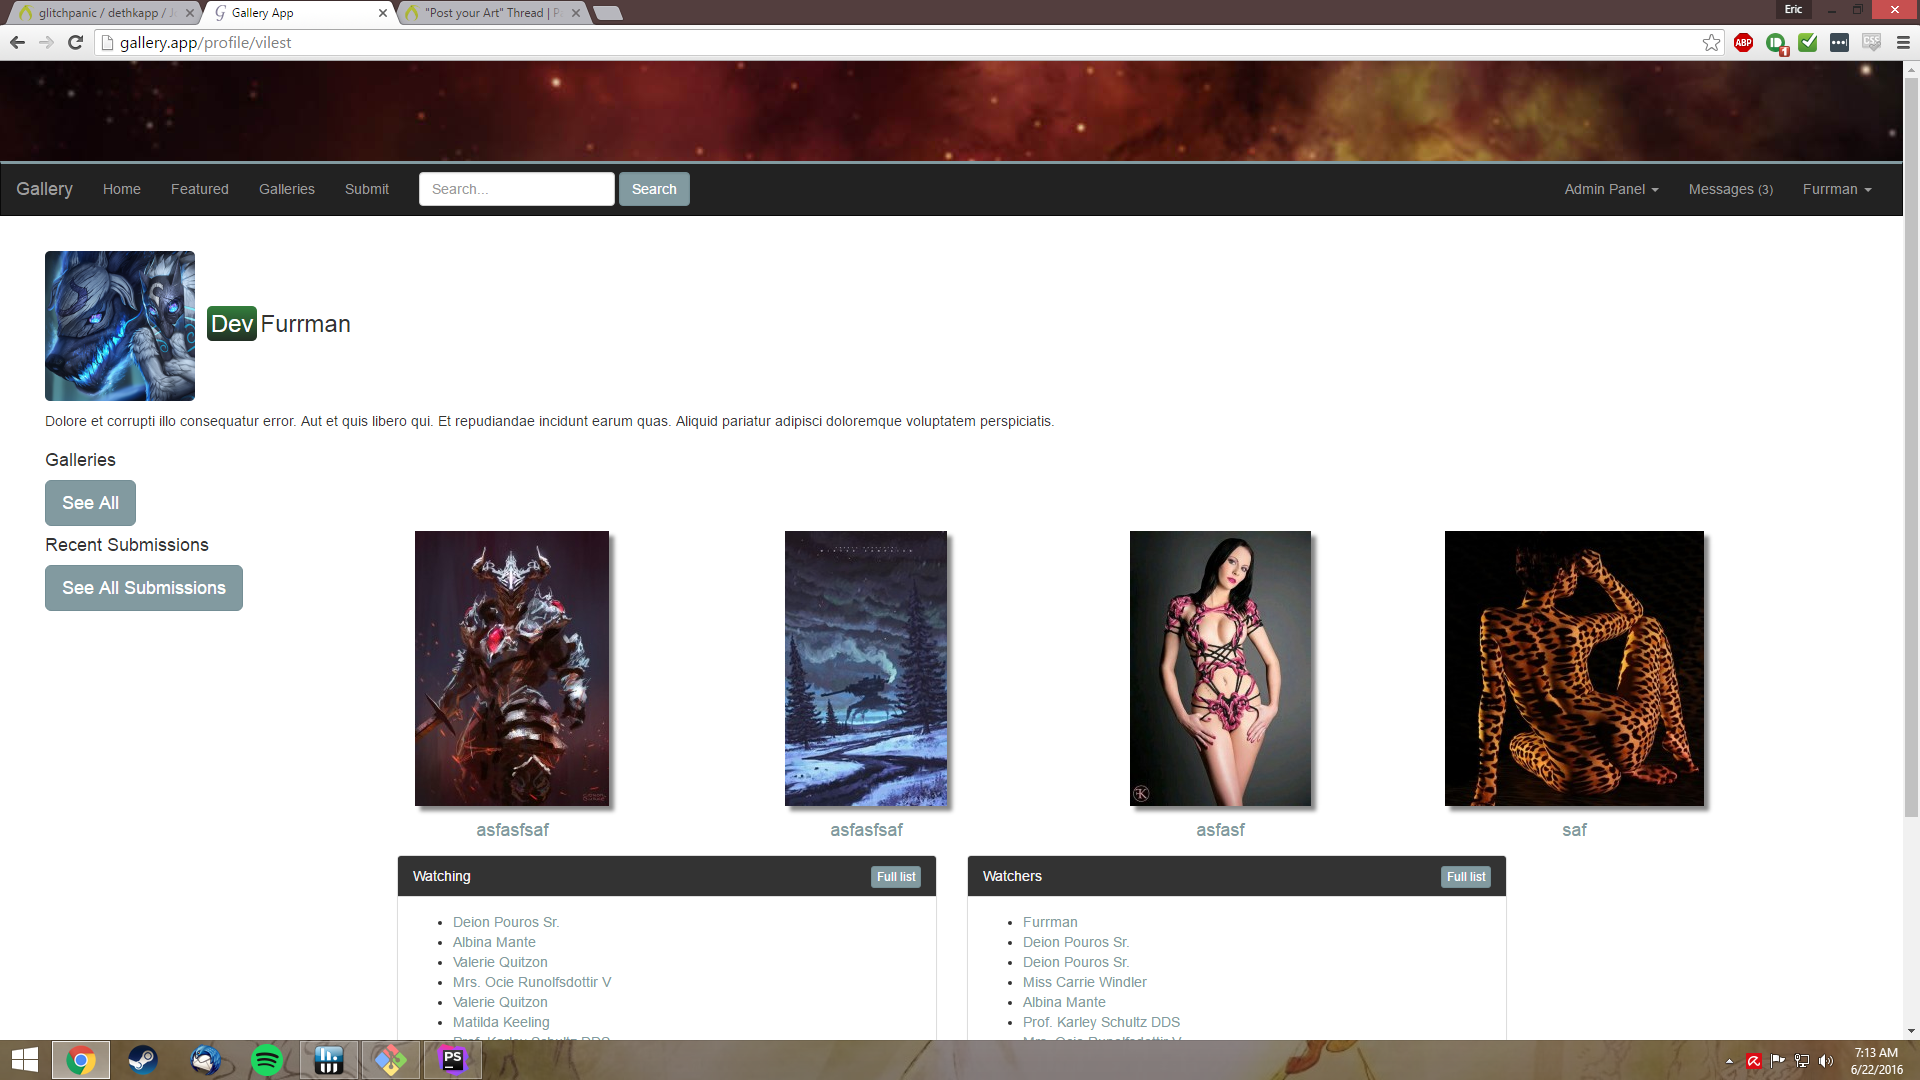Open the Watching panel Full list
1920x1080 pixels.
(x=896, y=877)
